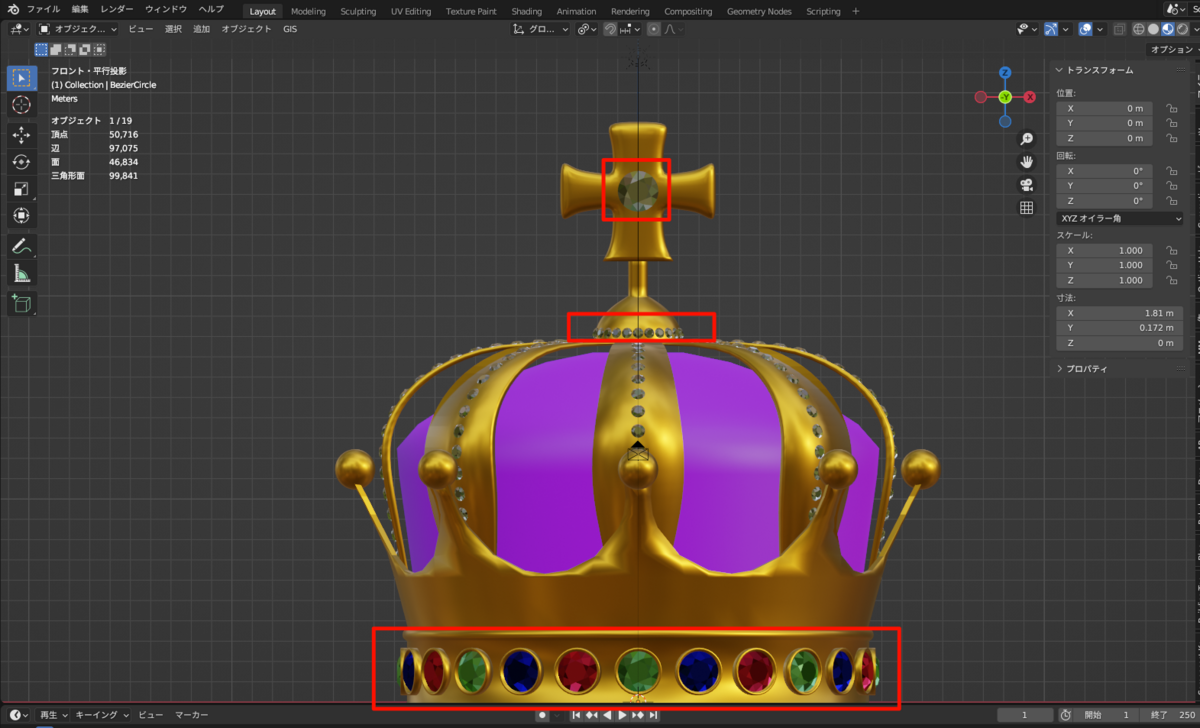Image resolution: width=1200 pixels, height=728 pixels.
Task: Open the editor type dropdown
Action: [x=18, y=29]
